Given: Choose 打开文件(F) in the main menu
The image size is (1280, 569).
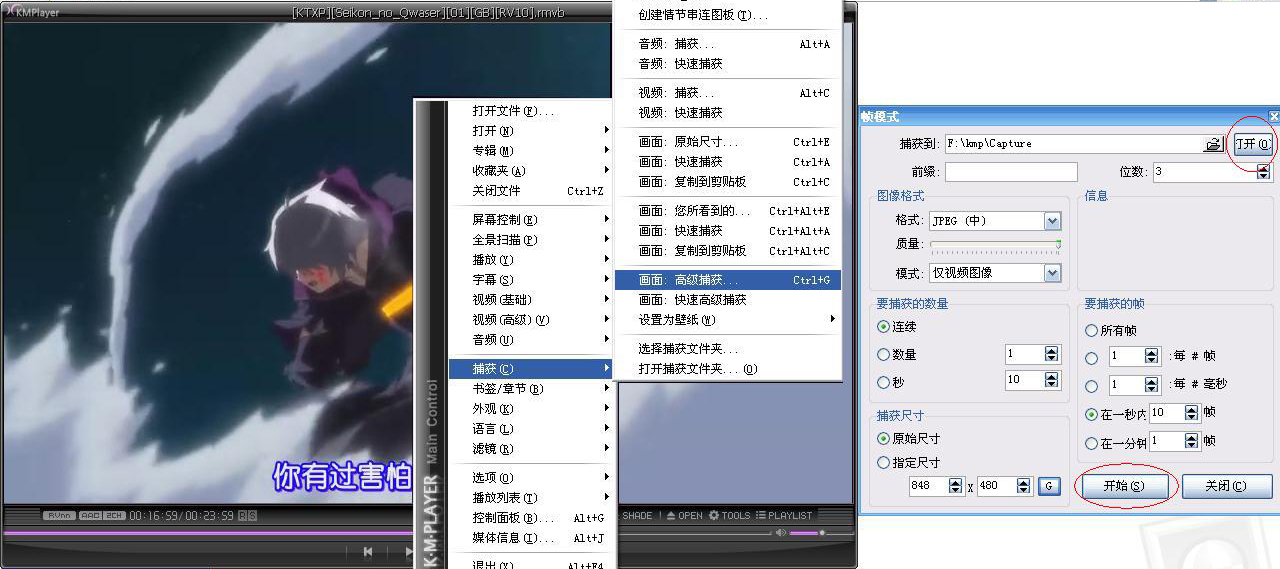Looking at the screenshot, I should pos(530,111).
